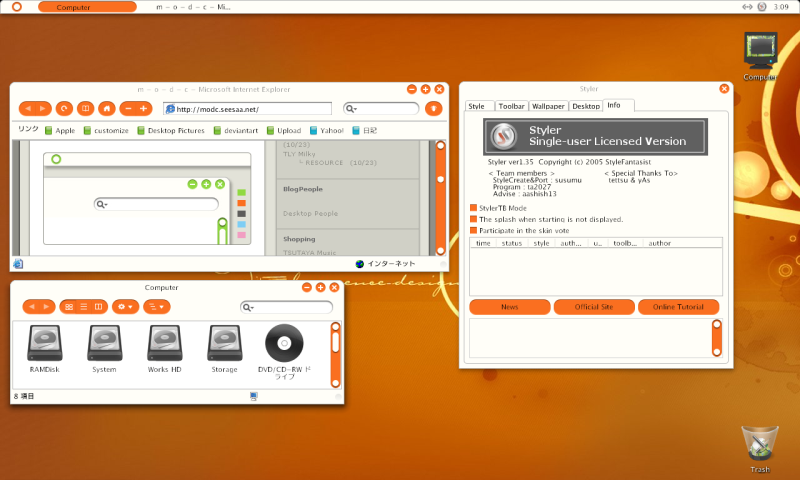Toggle Participate in the skin vote checkbox
The height and width of the screenshot is (480, 800).
click(x=473, y=230)
